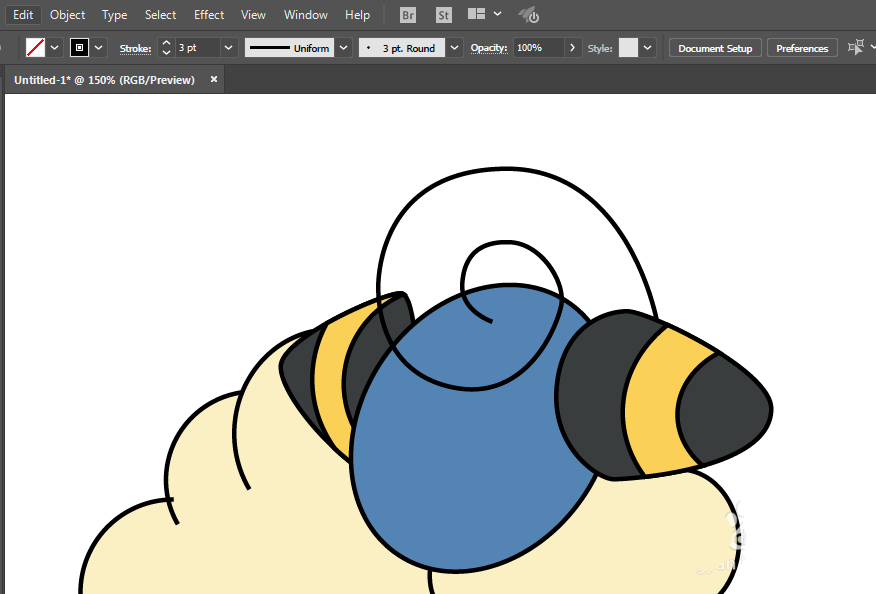Open the Window menu

click(306, 15)
